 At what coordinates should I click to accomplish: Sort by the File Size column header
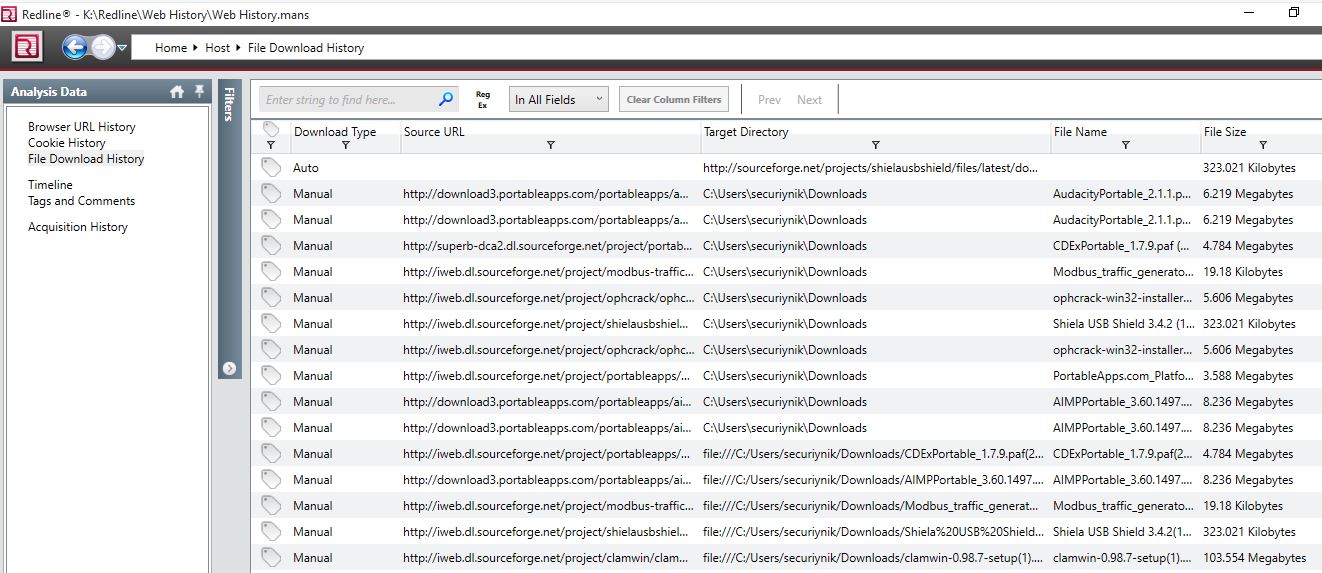[1225, 132]
